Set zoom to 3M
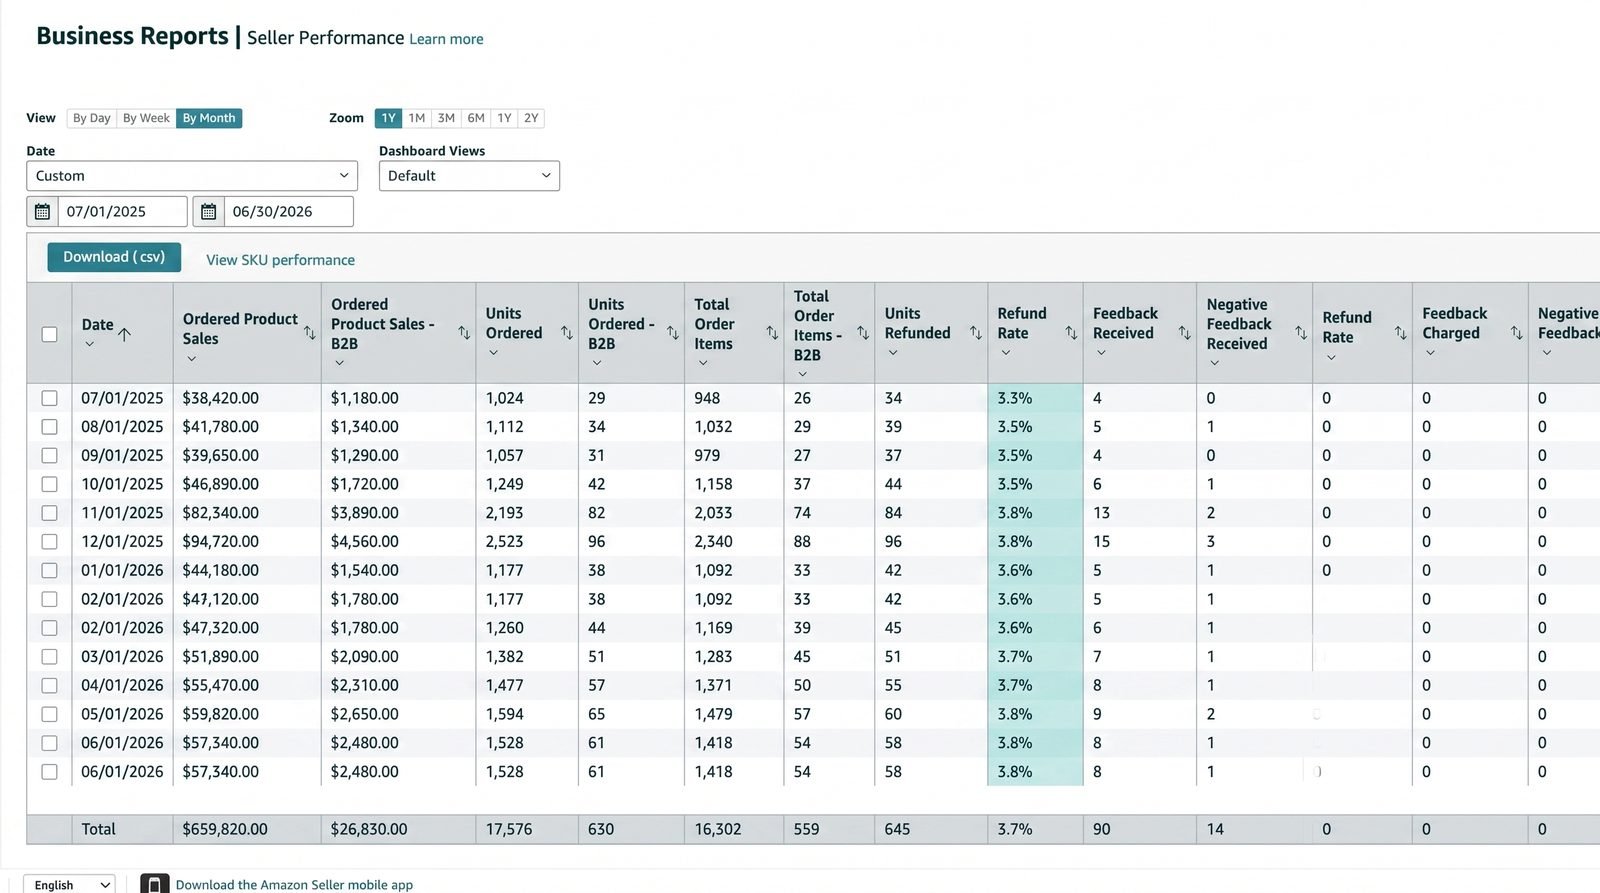 click(x=446, y=118)
